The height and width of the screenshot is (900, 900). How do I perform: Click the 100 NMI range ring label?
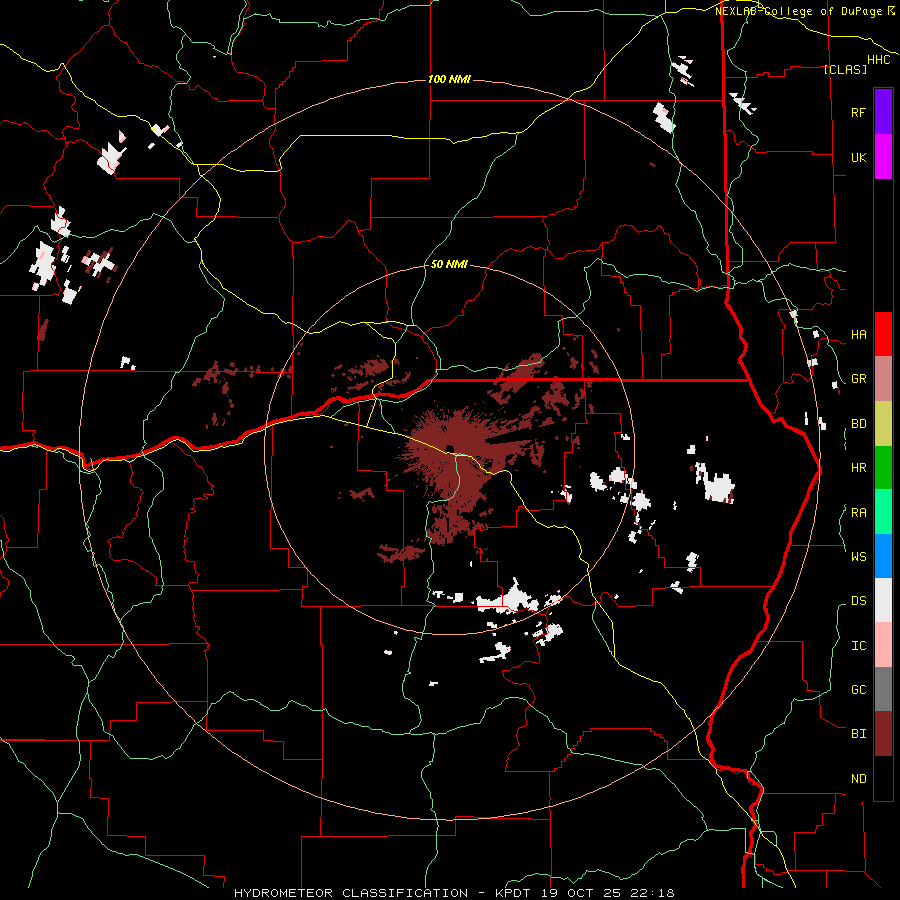[x=449, y=79]
